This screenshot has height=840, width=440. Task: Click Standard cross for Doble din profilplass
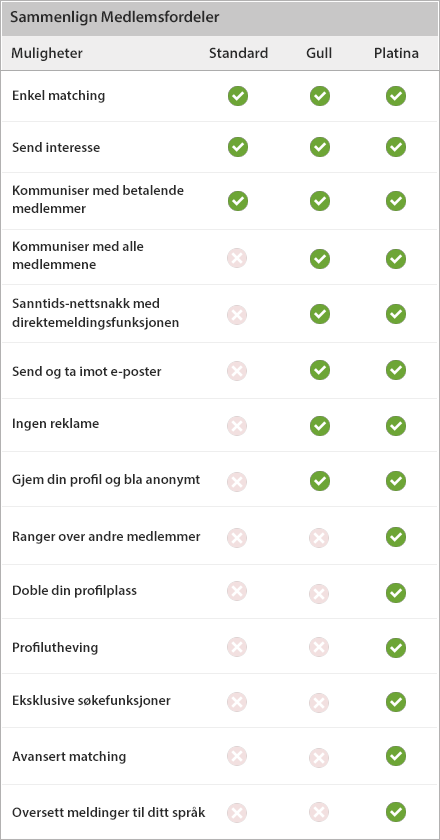pos(237,591)
